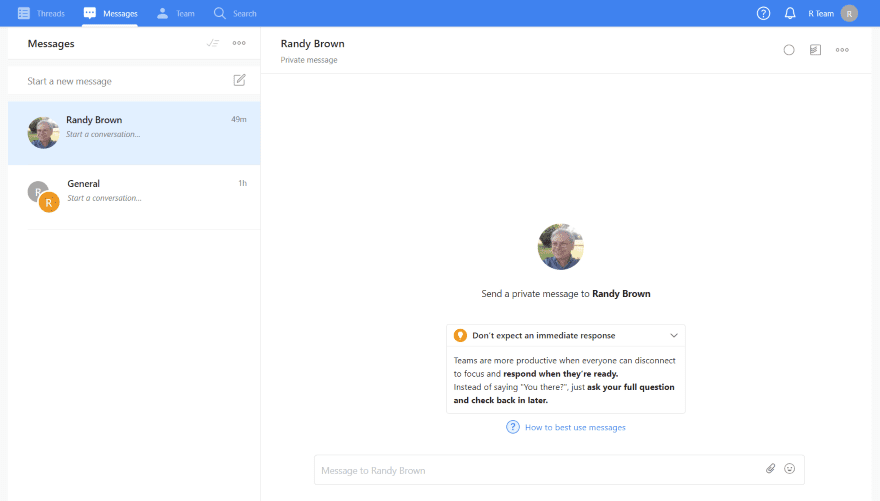880x501 pixels.
Task: Click Randy Brown's large profile picture
Action: point(560,247)
